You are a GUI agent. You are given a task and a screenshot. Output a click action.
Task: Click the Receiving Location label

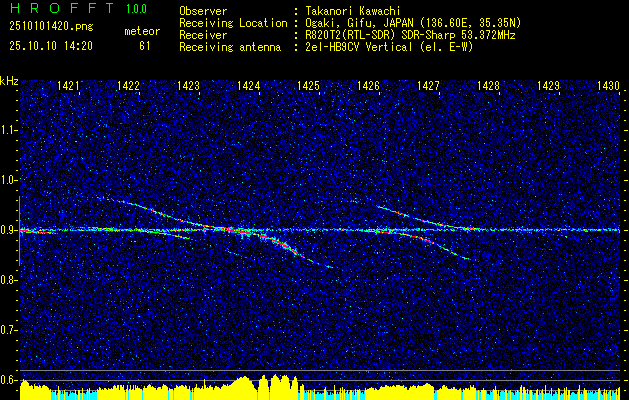(x=233, y=23)
